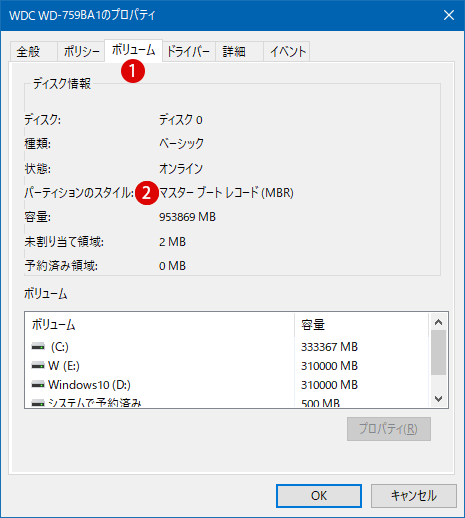Close the WDC WD-759BA1 properties dialog
Image resolution: width=465 pixels, height=518 pixels.
[449, 15]
